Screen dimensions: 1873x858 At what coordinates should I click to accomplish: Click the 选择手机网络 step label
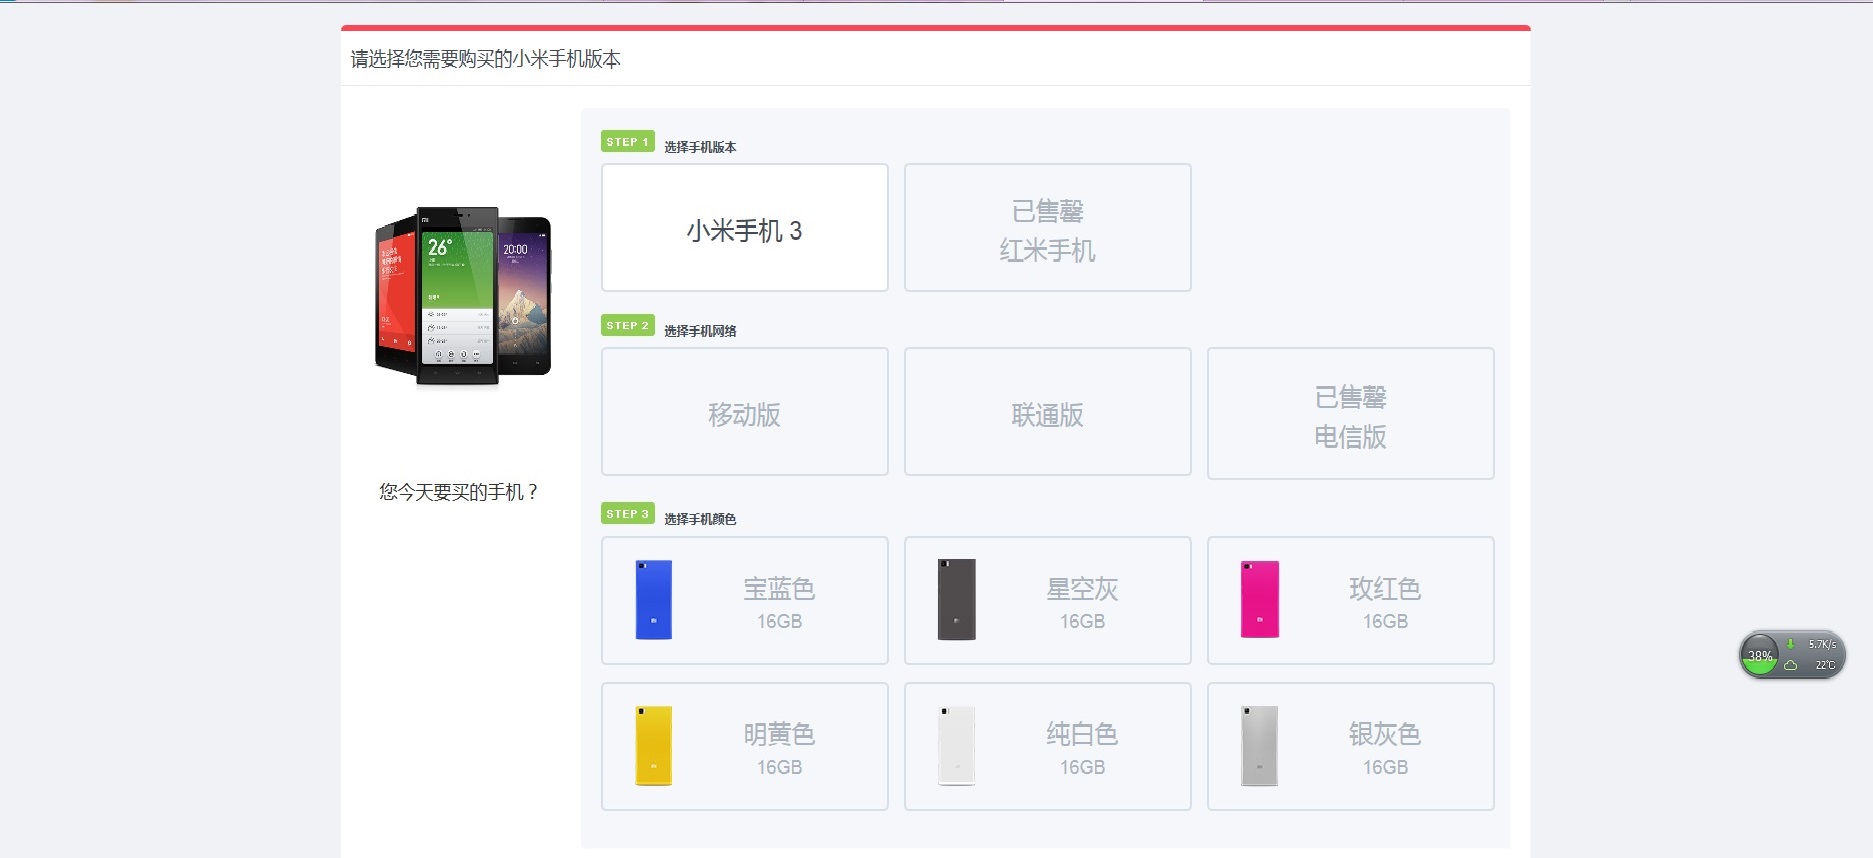pyautogui.click(x=700, y=331)
